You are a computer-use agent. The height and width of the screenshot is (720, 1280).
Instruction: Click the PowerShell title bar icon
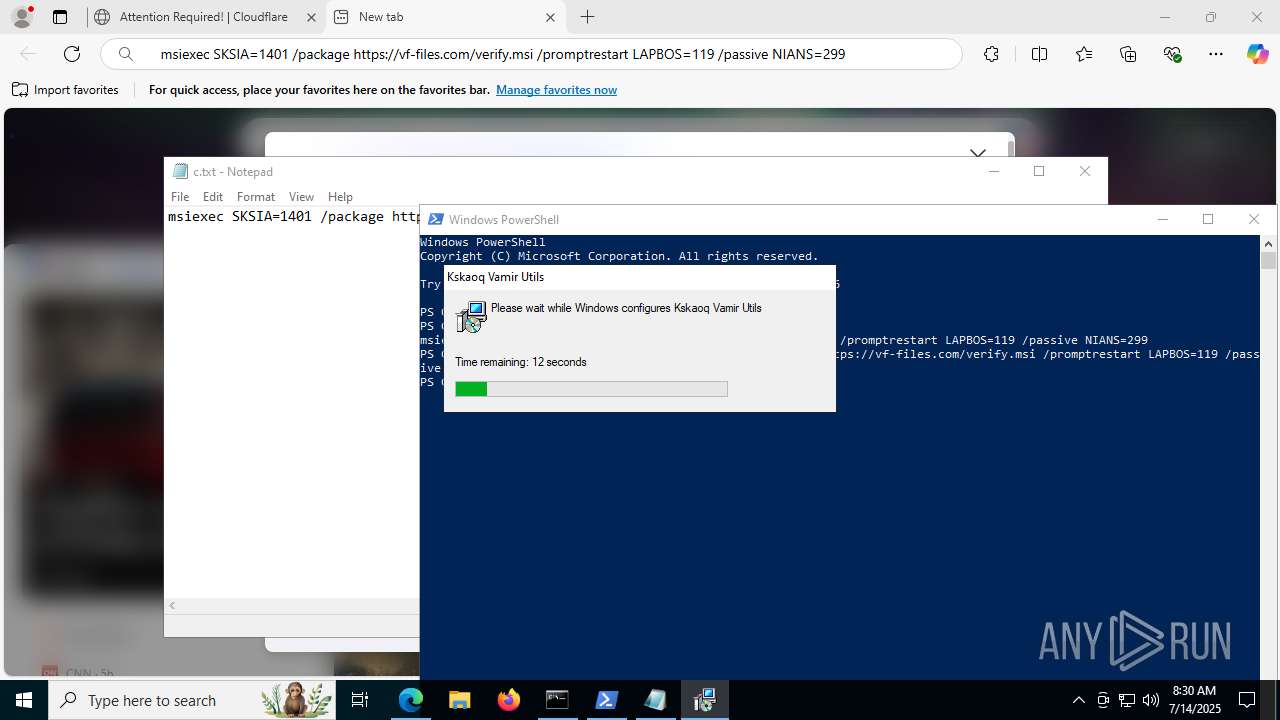tap(435, 219)
